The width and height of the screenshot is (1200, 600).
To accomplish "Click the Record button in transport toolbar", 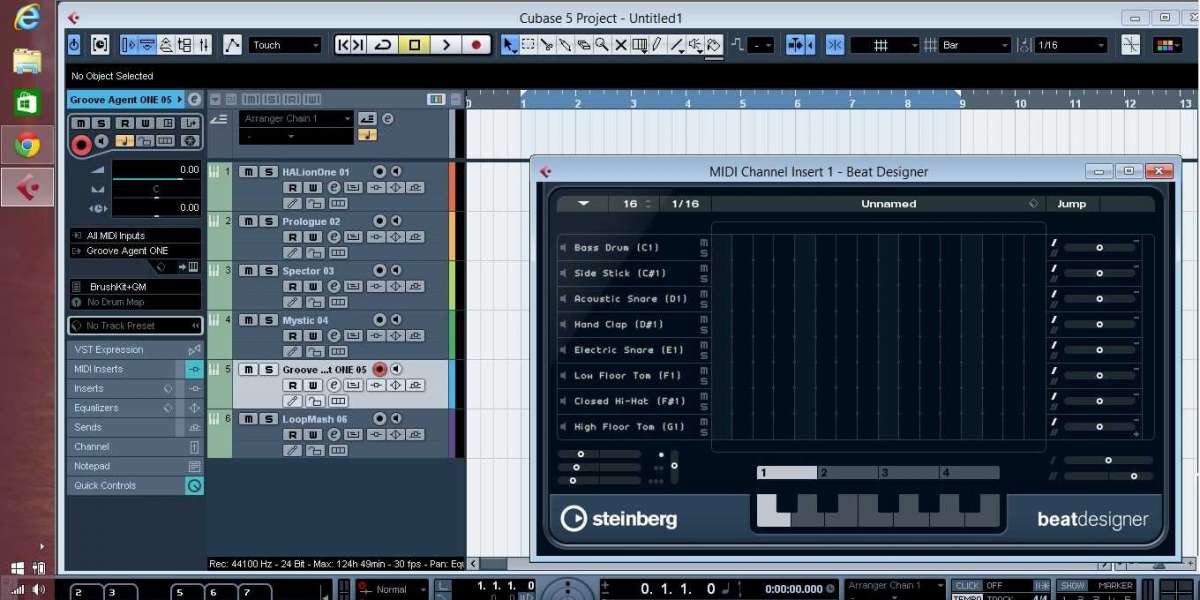I will pos(477,45).
